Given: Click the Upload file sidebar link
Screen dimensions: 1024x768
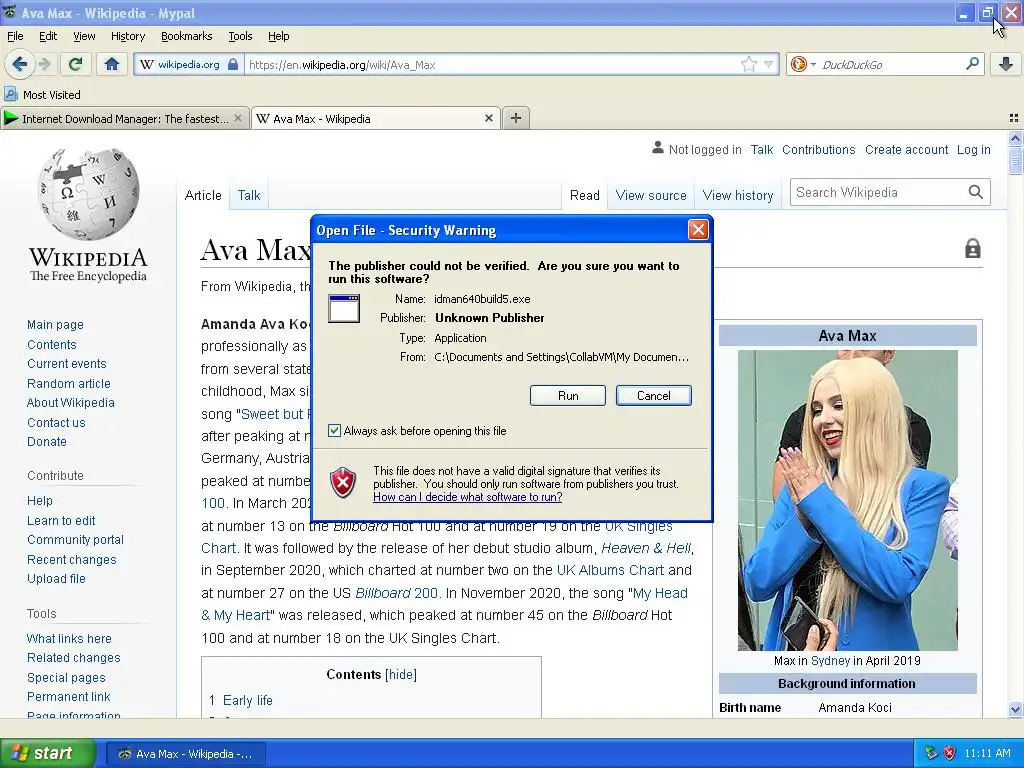Looking at the screenshot, I should 56,579.
